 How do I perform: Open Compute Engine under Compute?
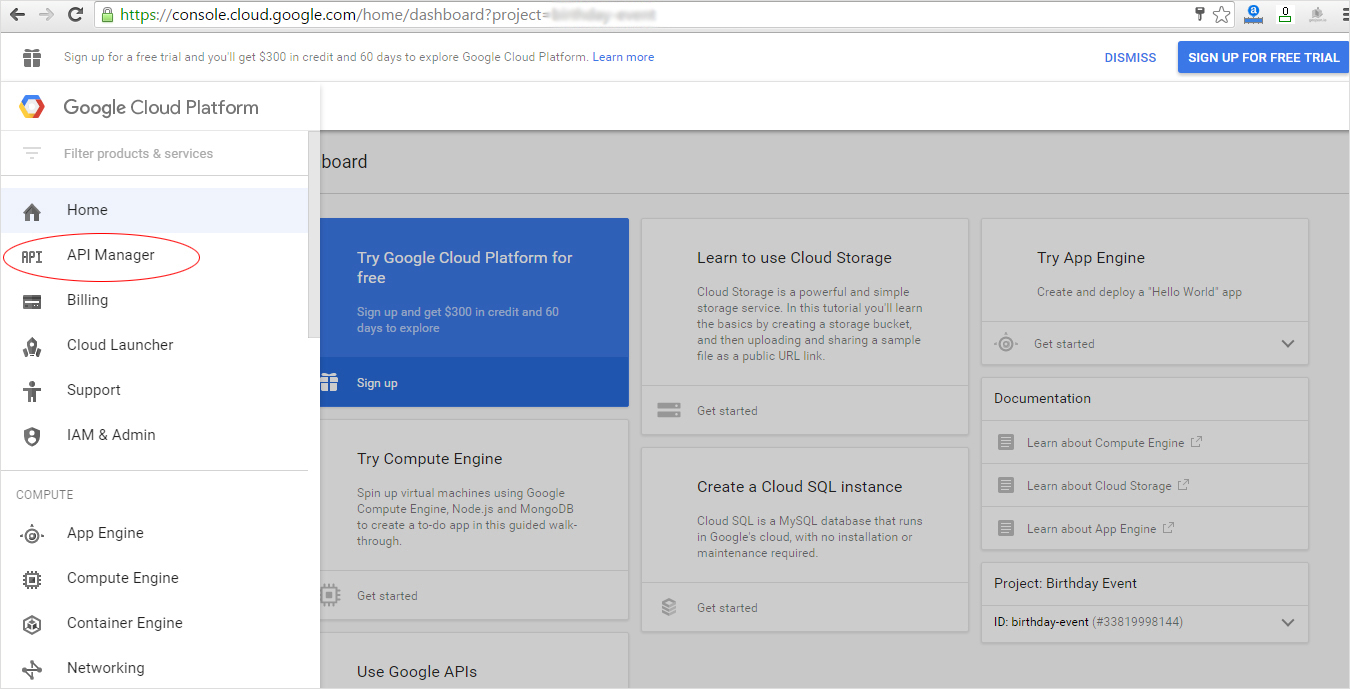[x=155, y=578]
